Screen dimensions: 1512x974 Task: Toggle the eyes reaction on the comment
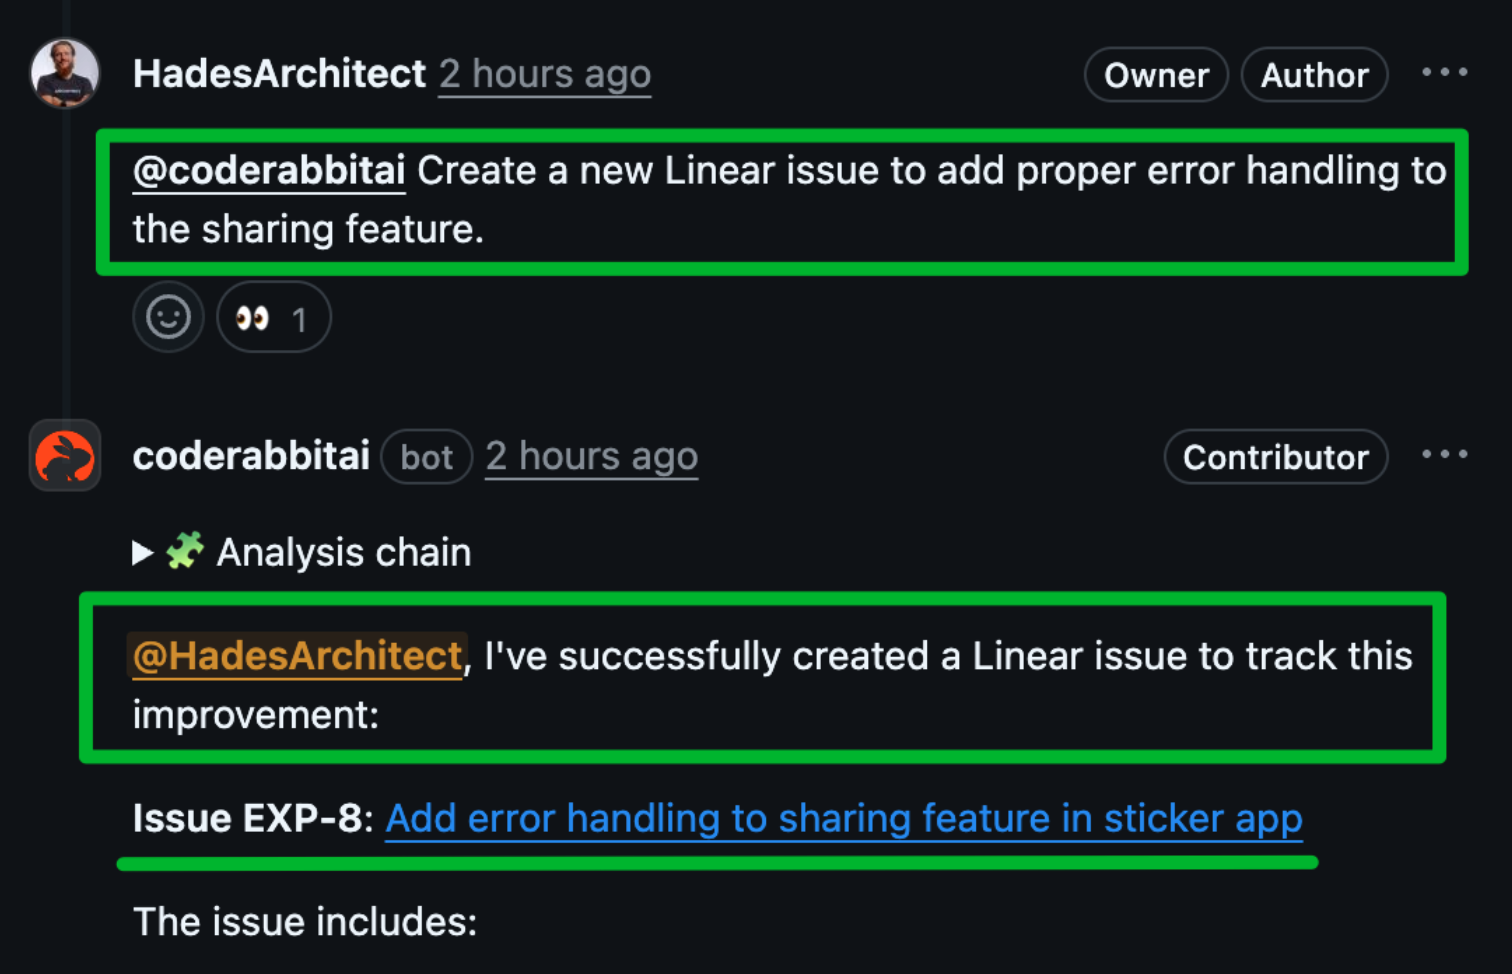point(273,317)
